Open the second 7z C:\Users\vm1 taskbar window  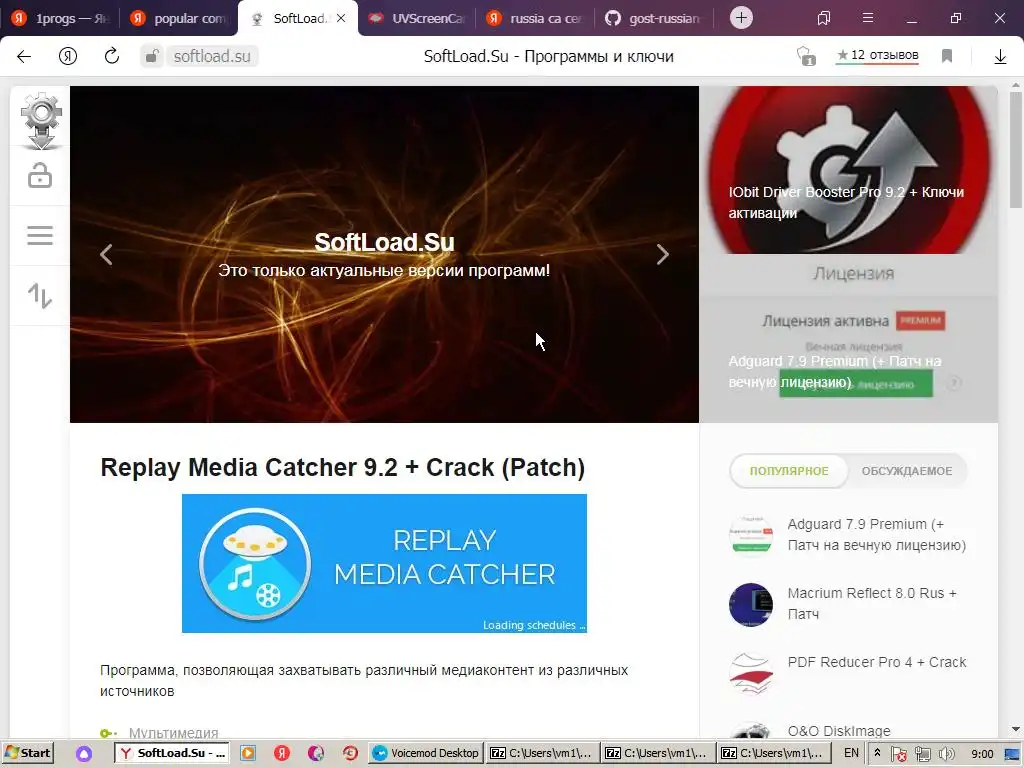pos(658,753)
